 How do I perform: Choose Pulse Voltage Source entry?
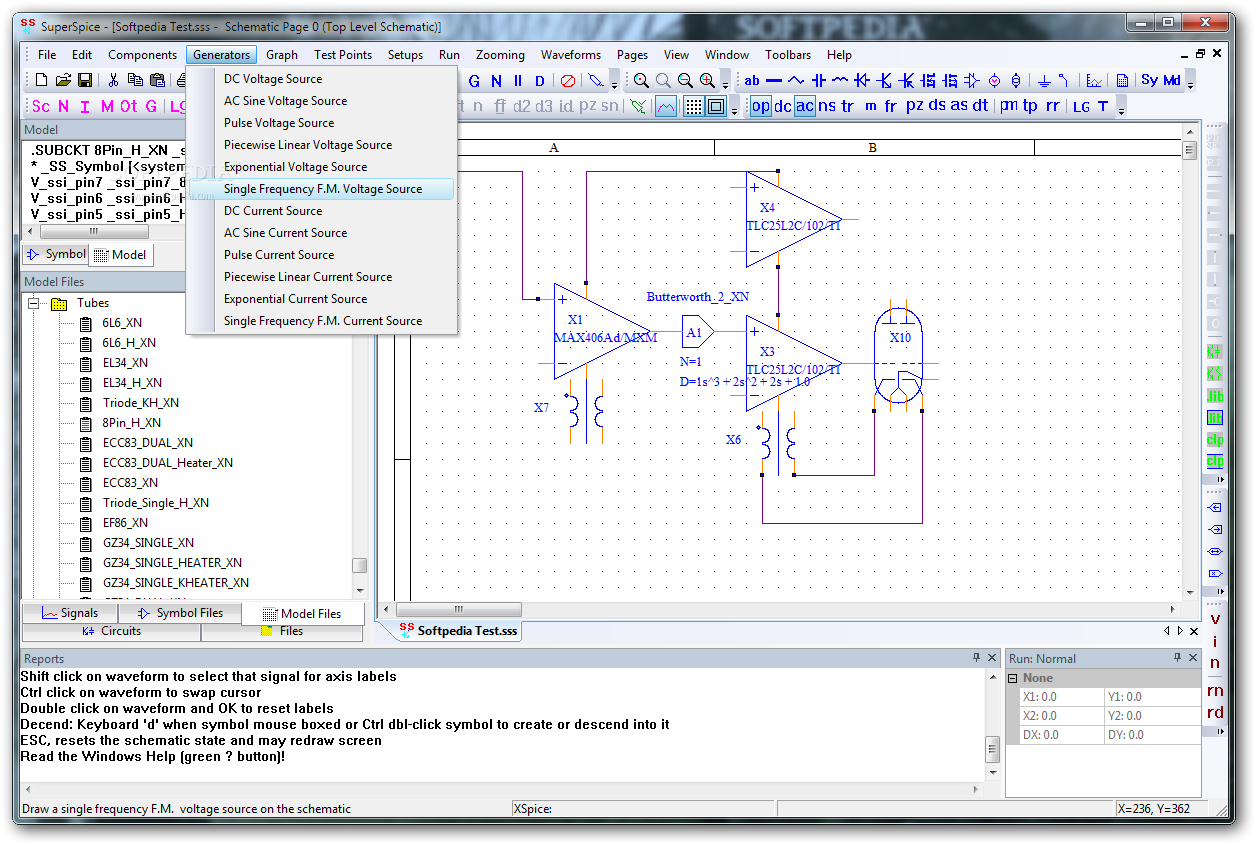[x=322, y=123]
